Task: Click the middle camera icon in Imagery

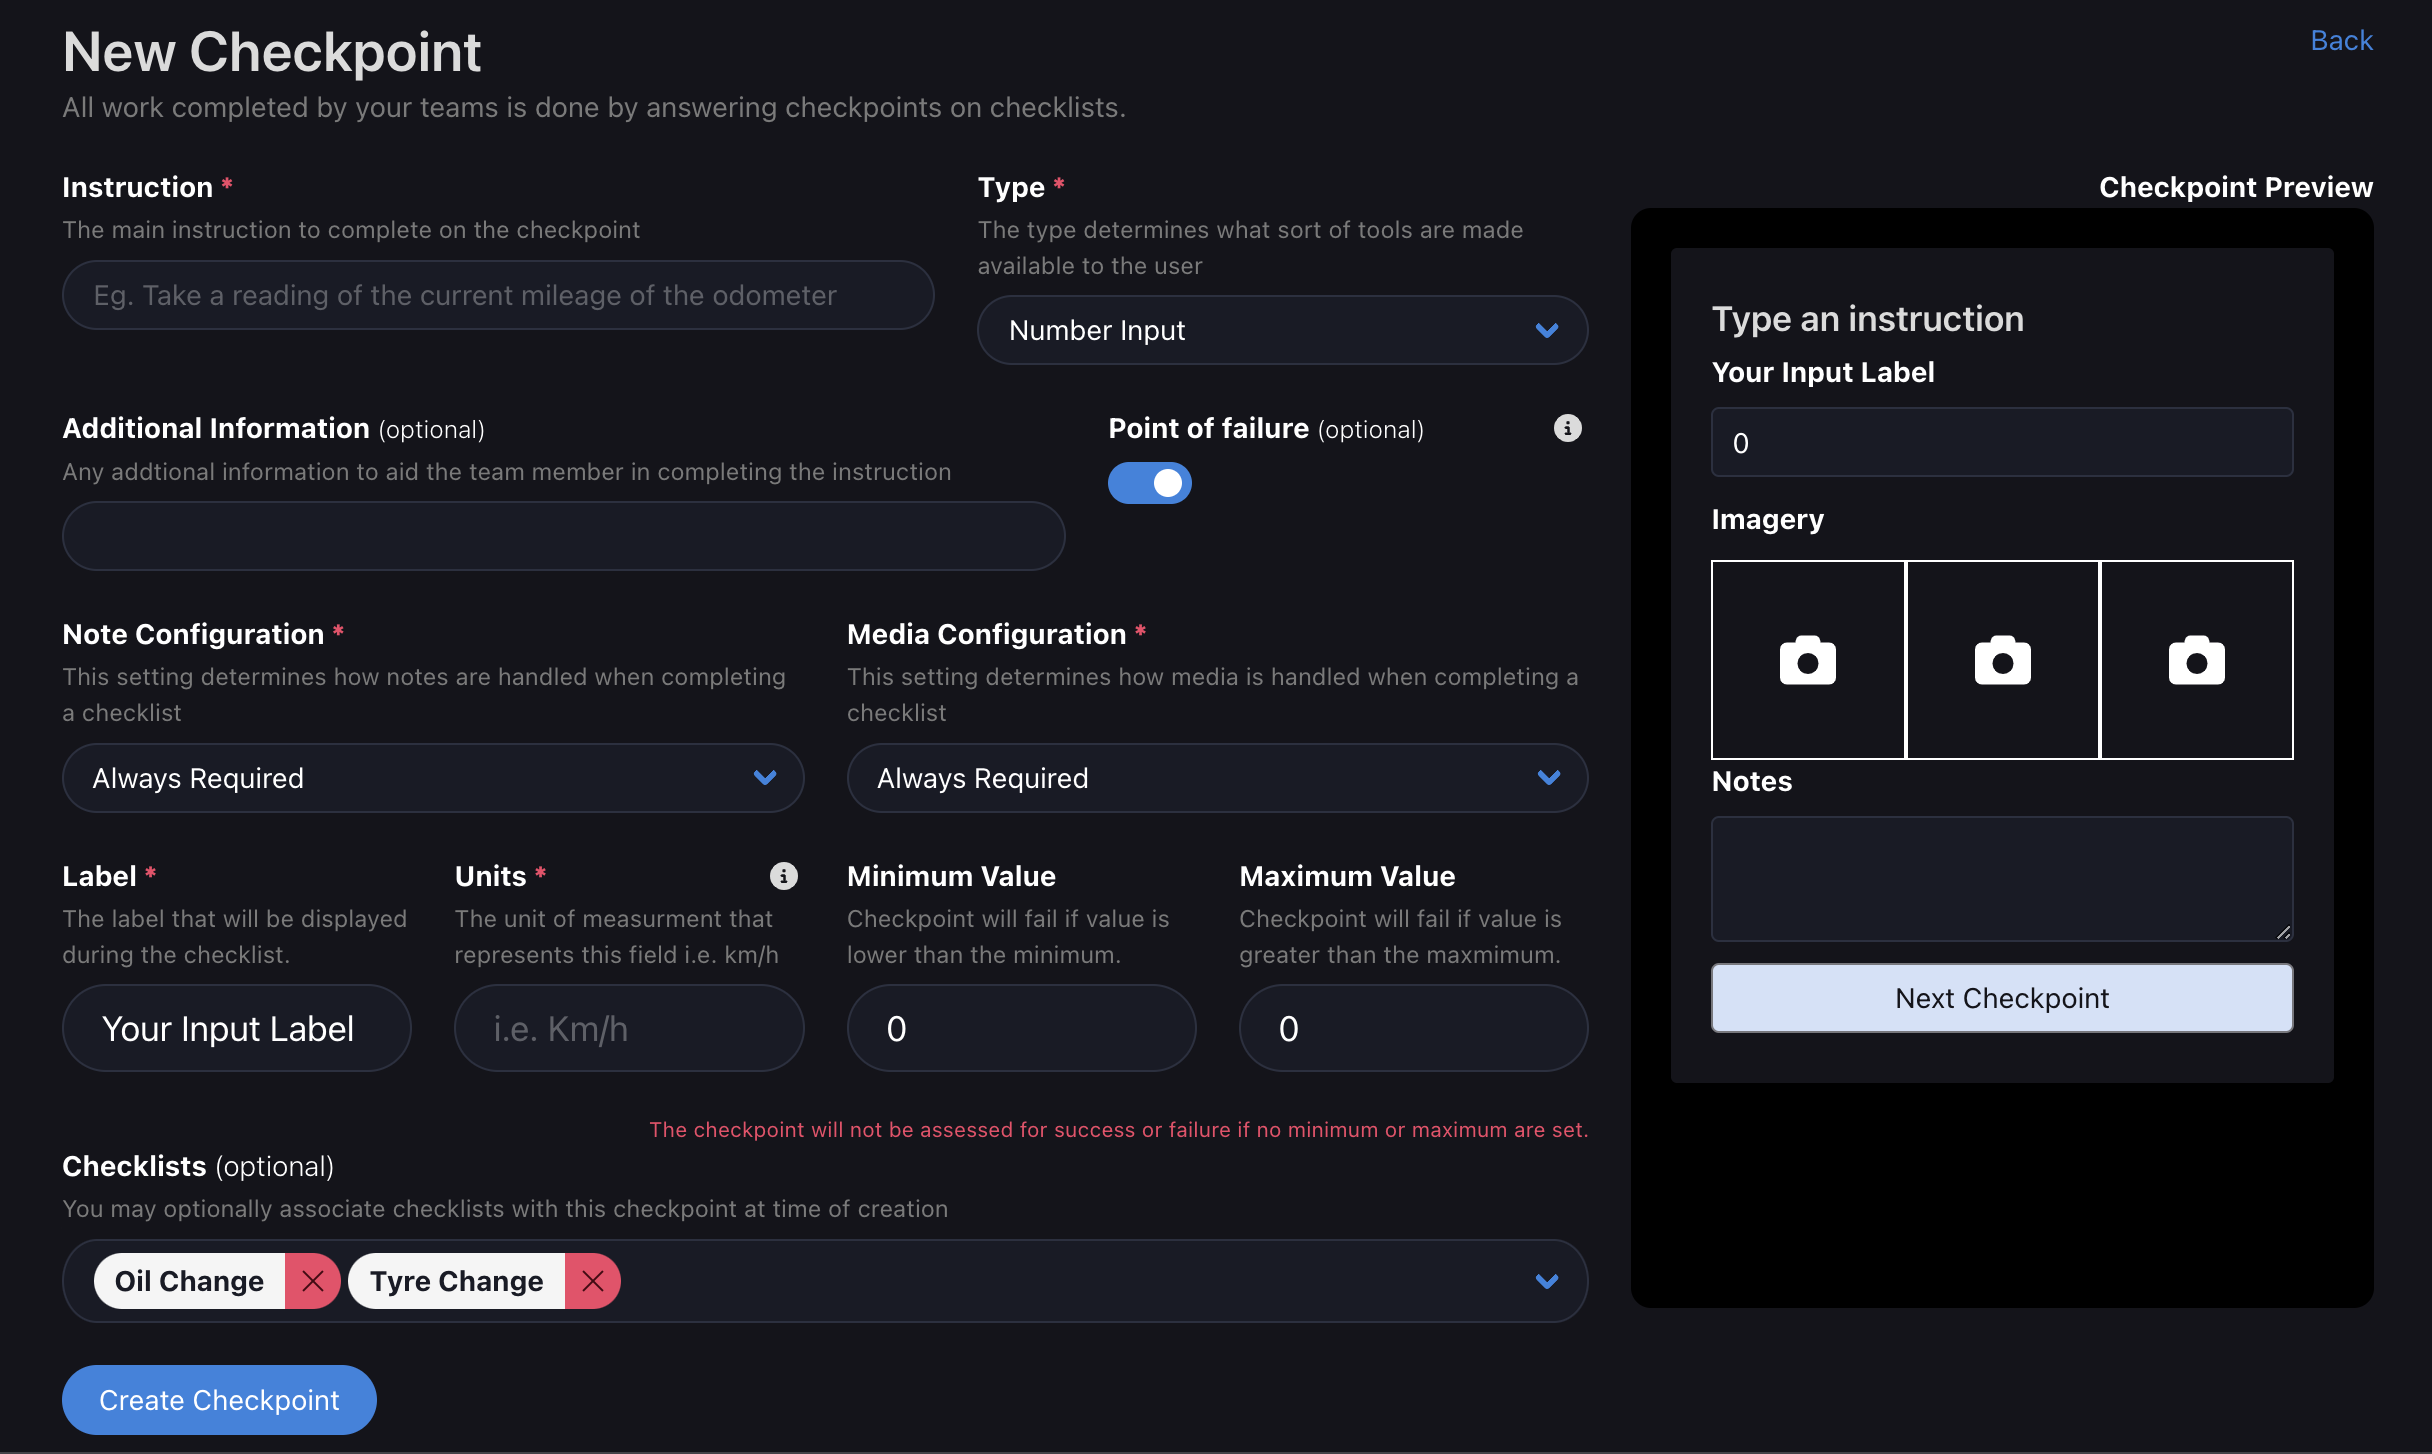Action: (x=2002, y=660)
